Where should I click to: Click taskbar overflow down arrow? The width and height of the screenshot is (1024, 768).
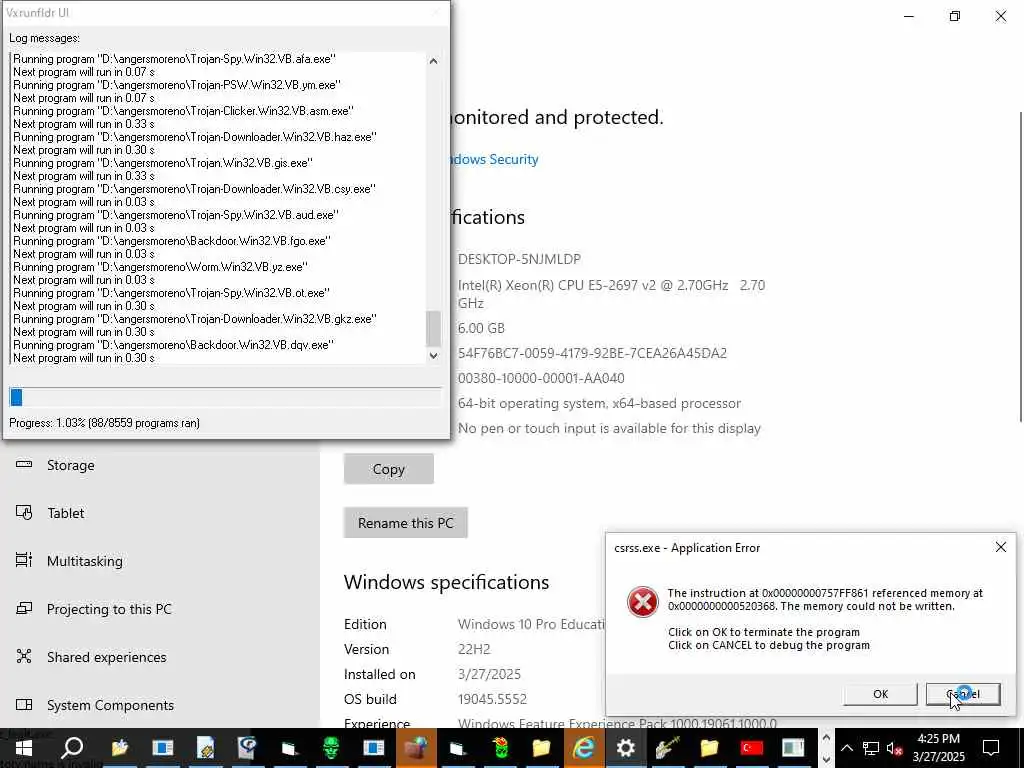826,760
